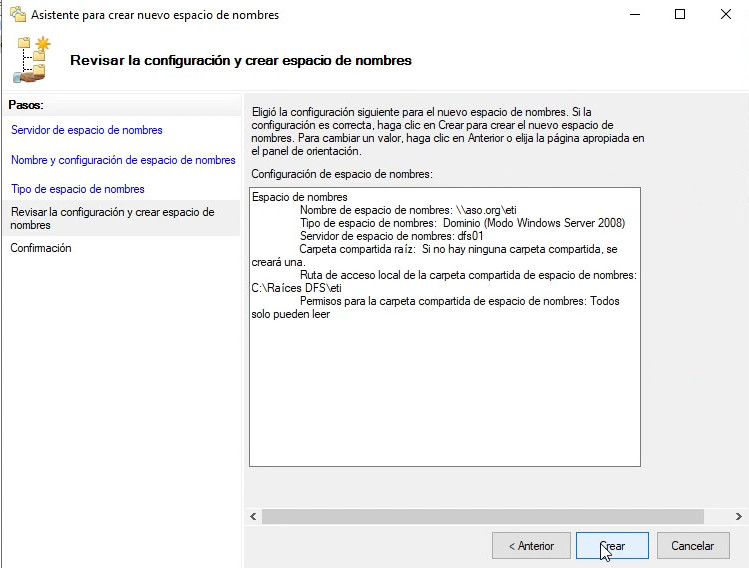Click the wizard icon in title bar
The image size is (749, 568).
(17, 15)
